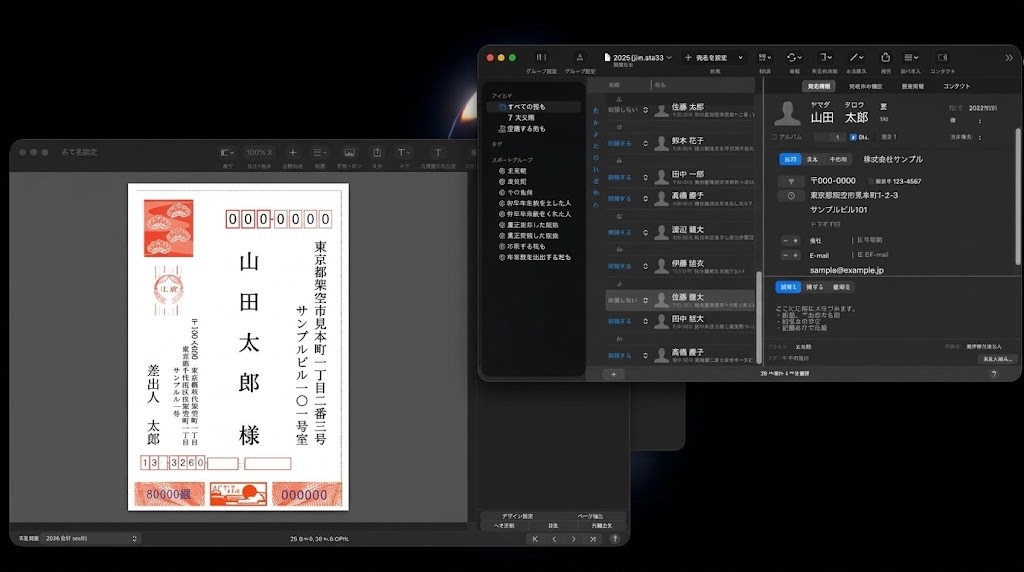Switch to the second tab in detail pane

coord(866,86)
